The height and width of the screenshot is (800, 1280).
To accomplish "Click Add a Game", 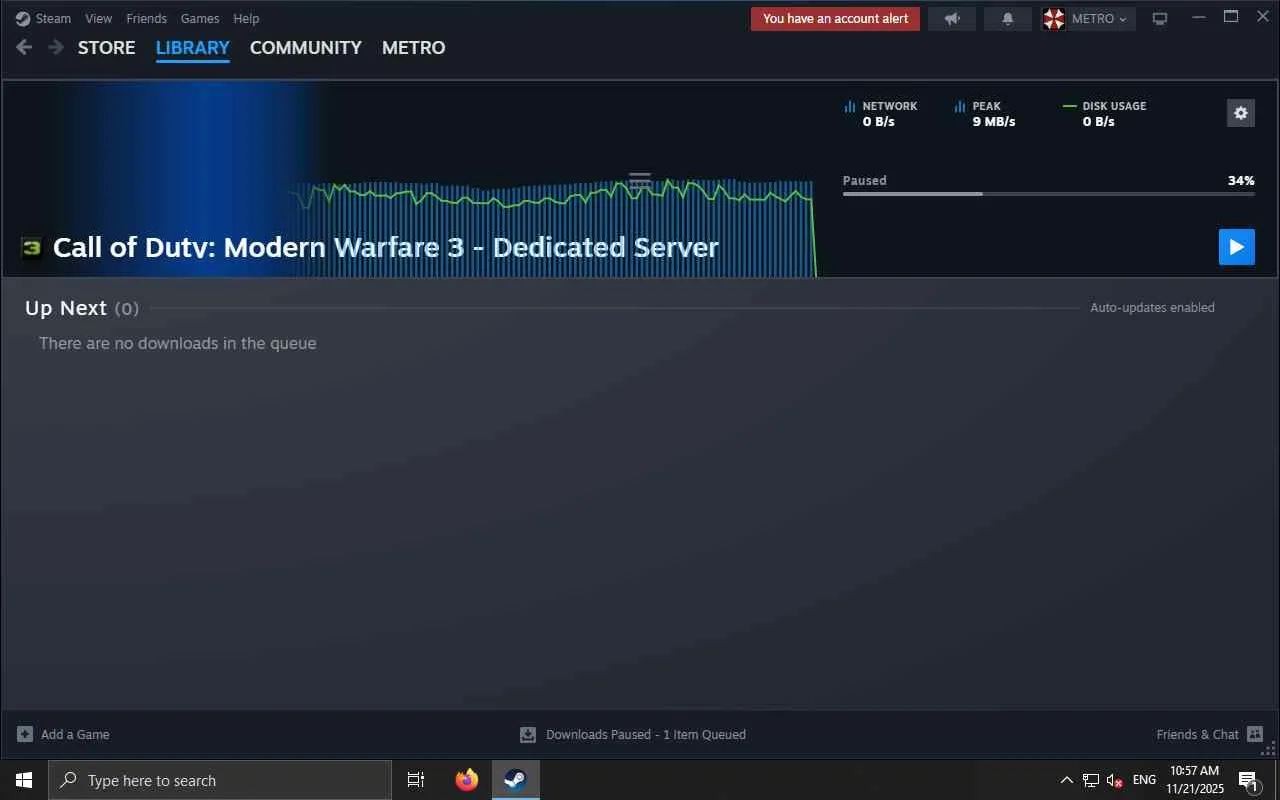I will point(75,734).
